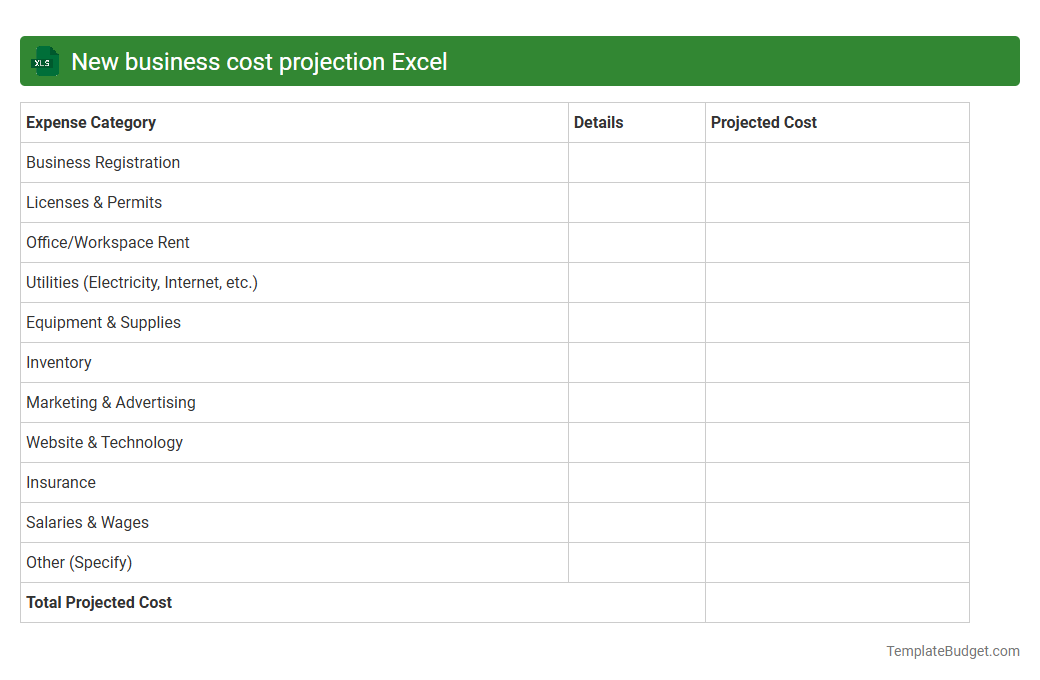Select the Licenses & Permits category cell
The width and height of the screenshot is (1040, 680).
93,202
